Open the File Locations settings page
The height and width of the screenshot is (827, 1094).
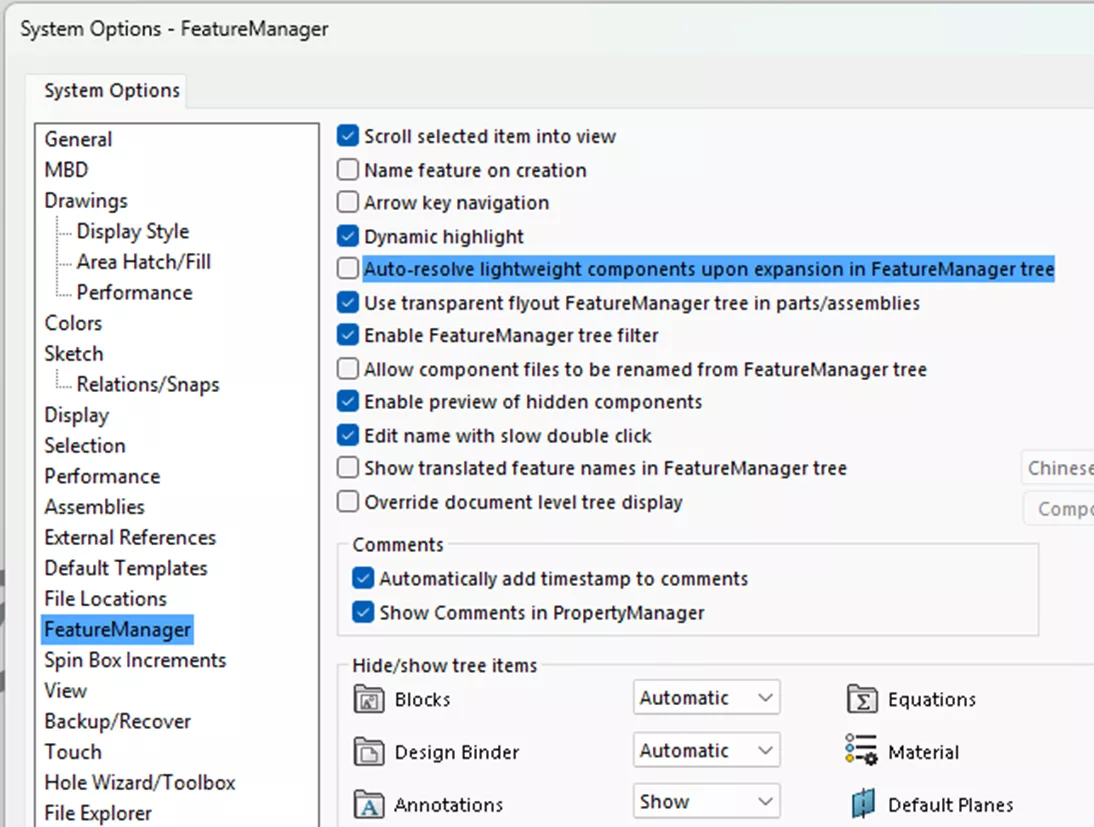point(105,599)
